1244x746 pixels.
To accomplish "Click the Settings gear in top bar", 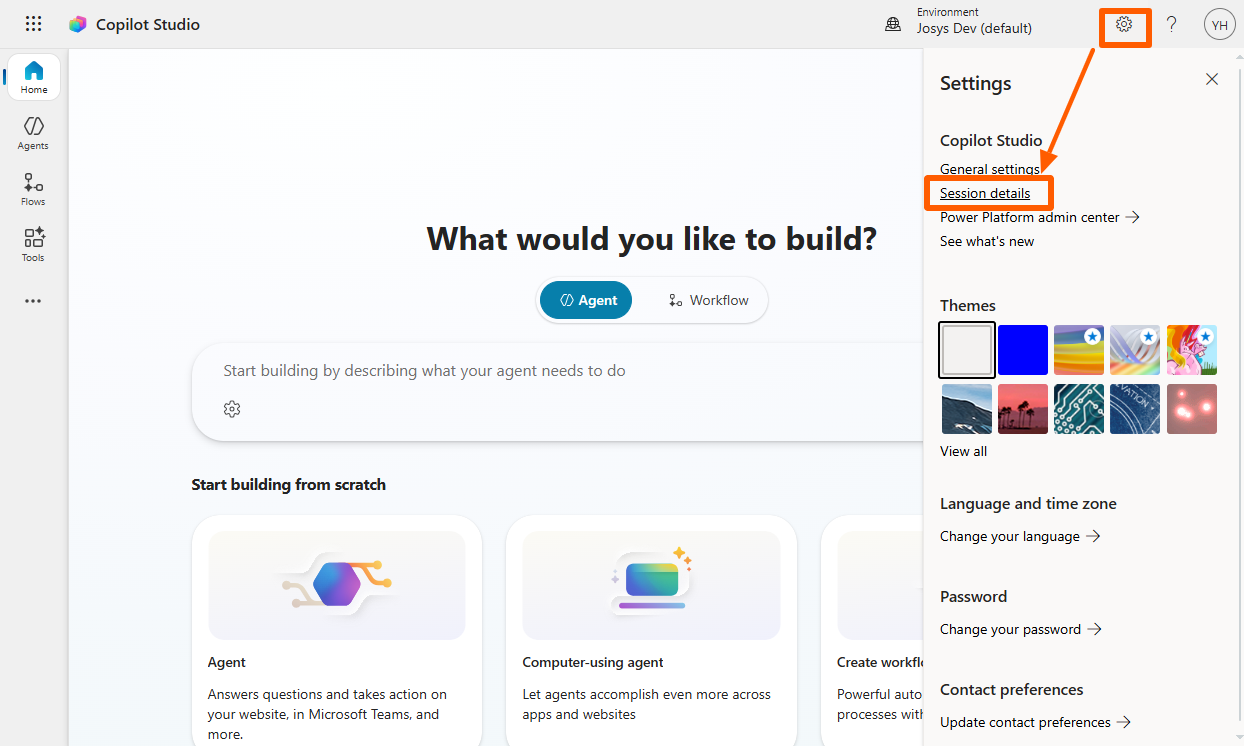I will click(x=1124, y=24).
